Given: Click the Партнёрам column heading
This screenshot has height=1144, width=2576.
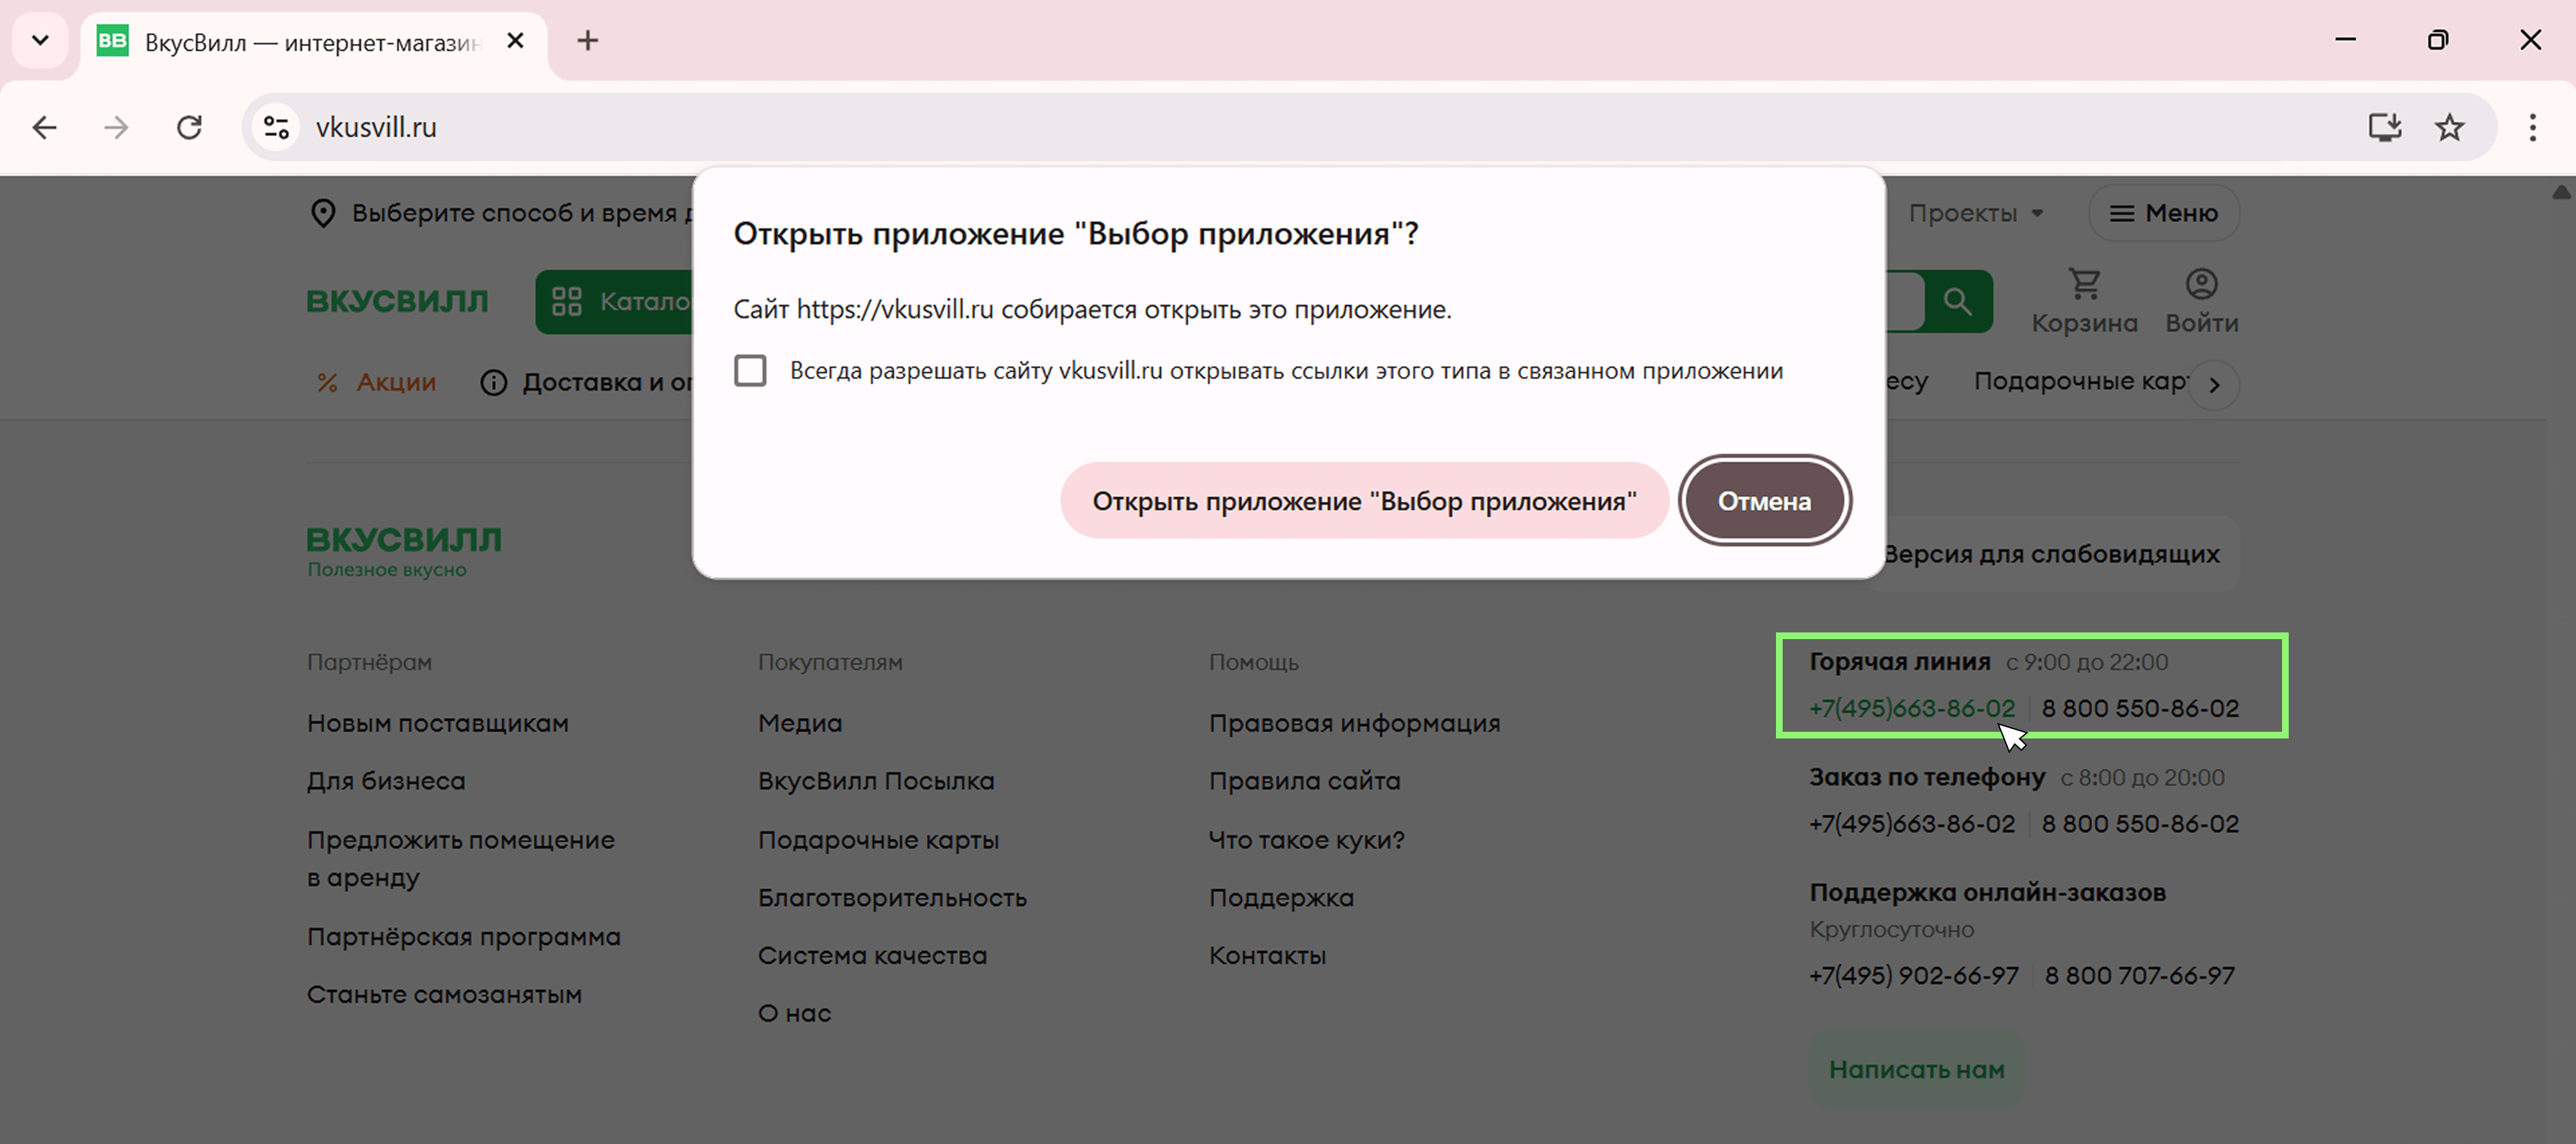Looking at the screenshot, I should (x=369, y=662).
